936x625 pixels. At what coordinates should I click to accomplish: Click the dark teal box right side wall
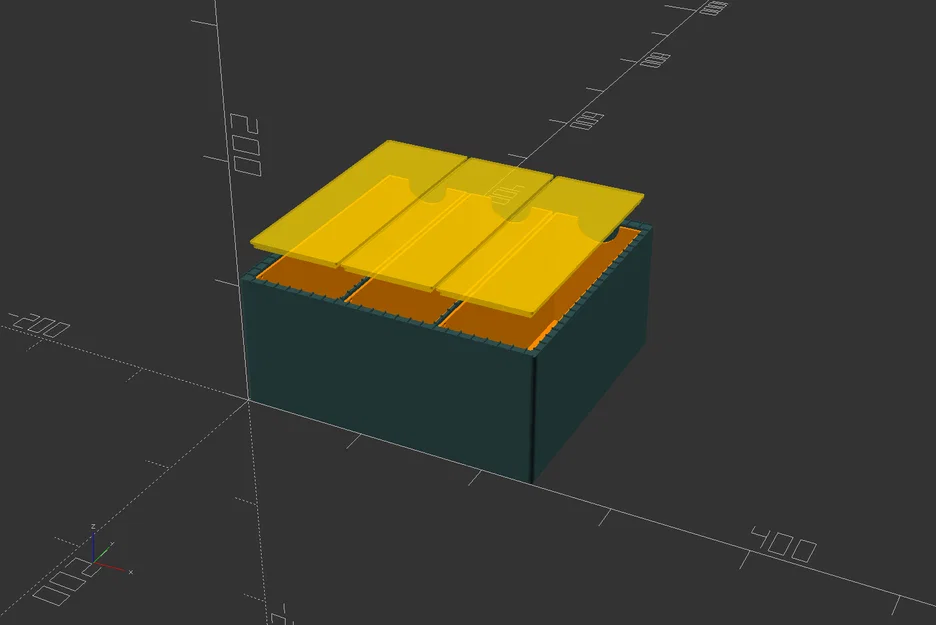(x=591, y=351)
